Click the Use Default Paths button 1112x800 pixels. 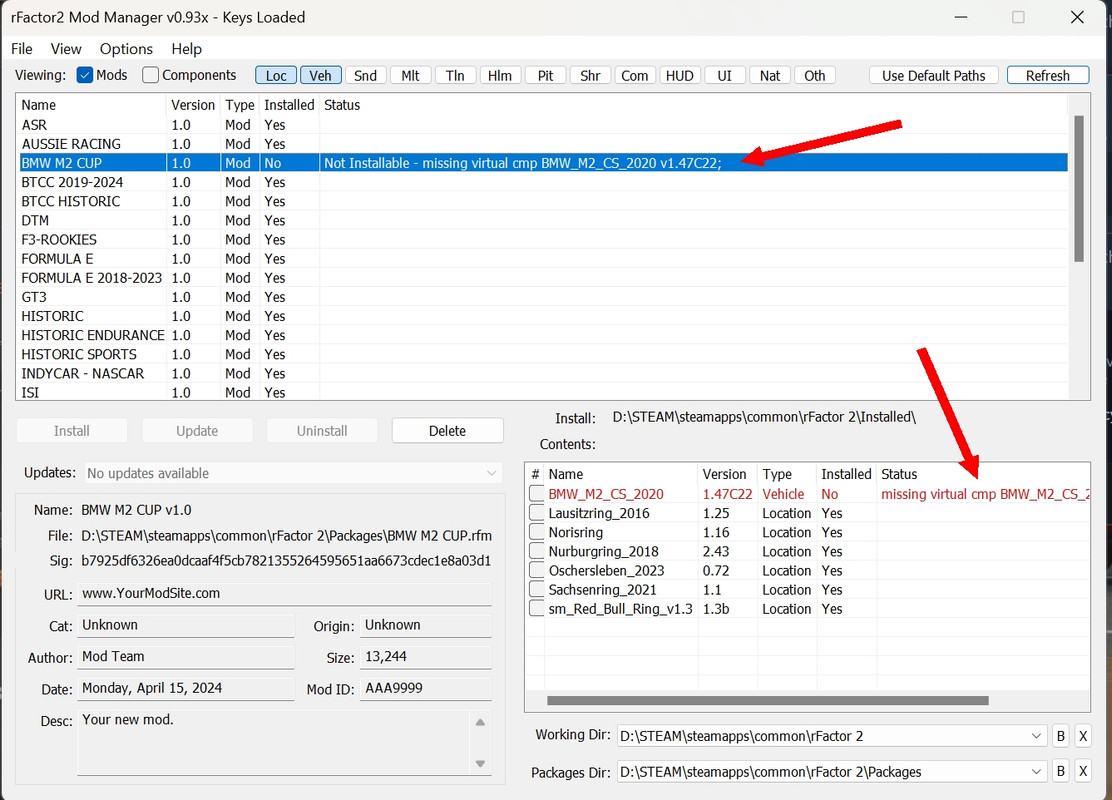point(933,76)
